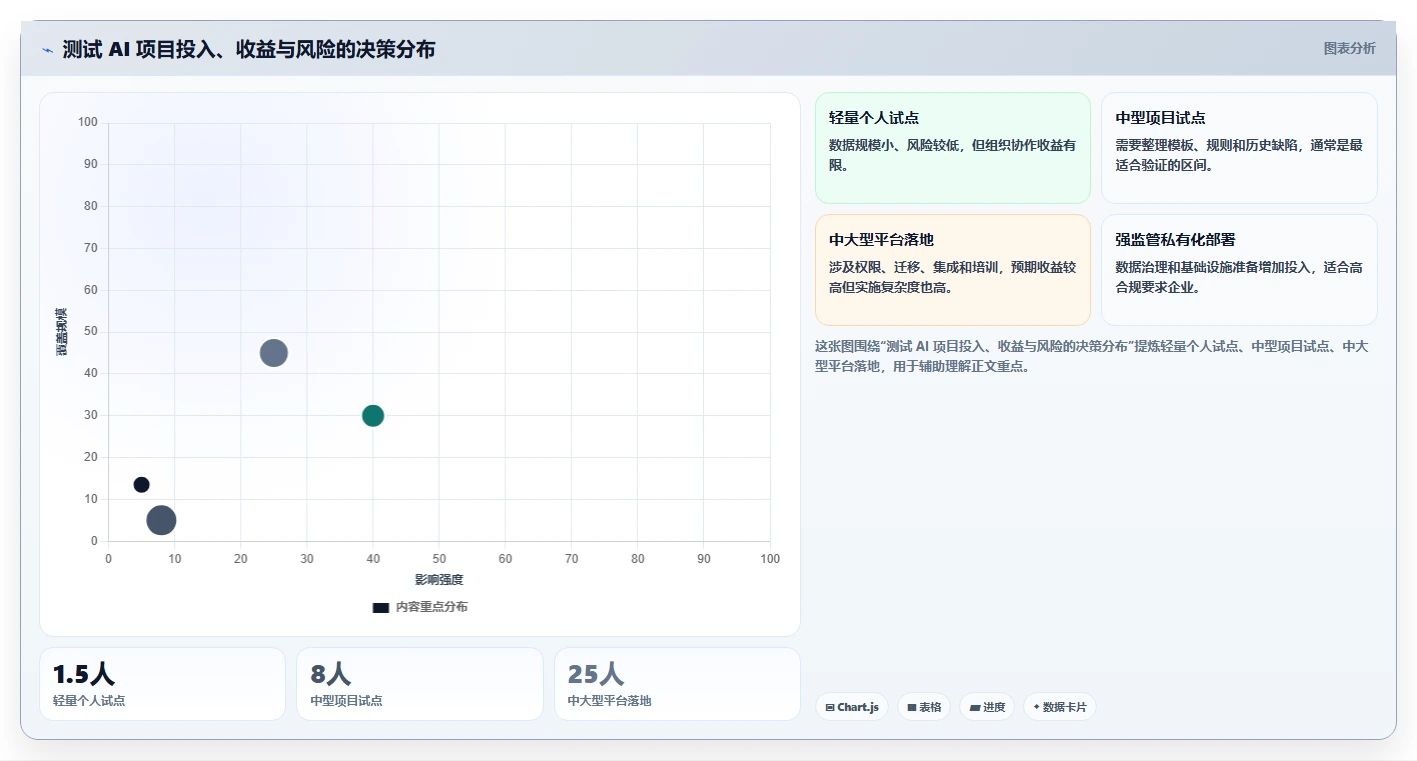Click the blue lightning icon beside the title
The height and width of the screenshot is (761, 1417).
[x=47, y=50]
